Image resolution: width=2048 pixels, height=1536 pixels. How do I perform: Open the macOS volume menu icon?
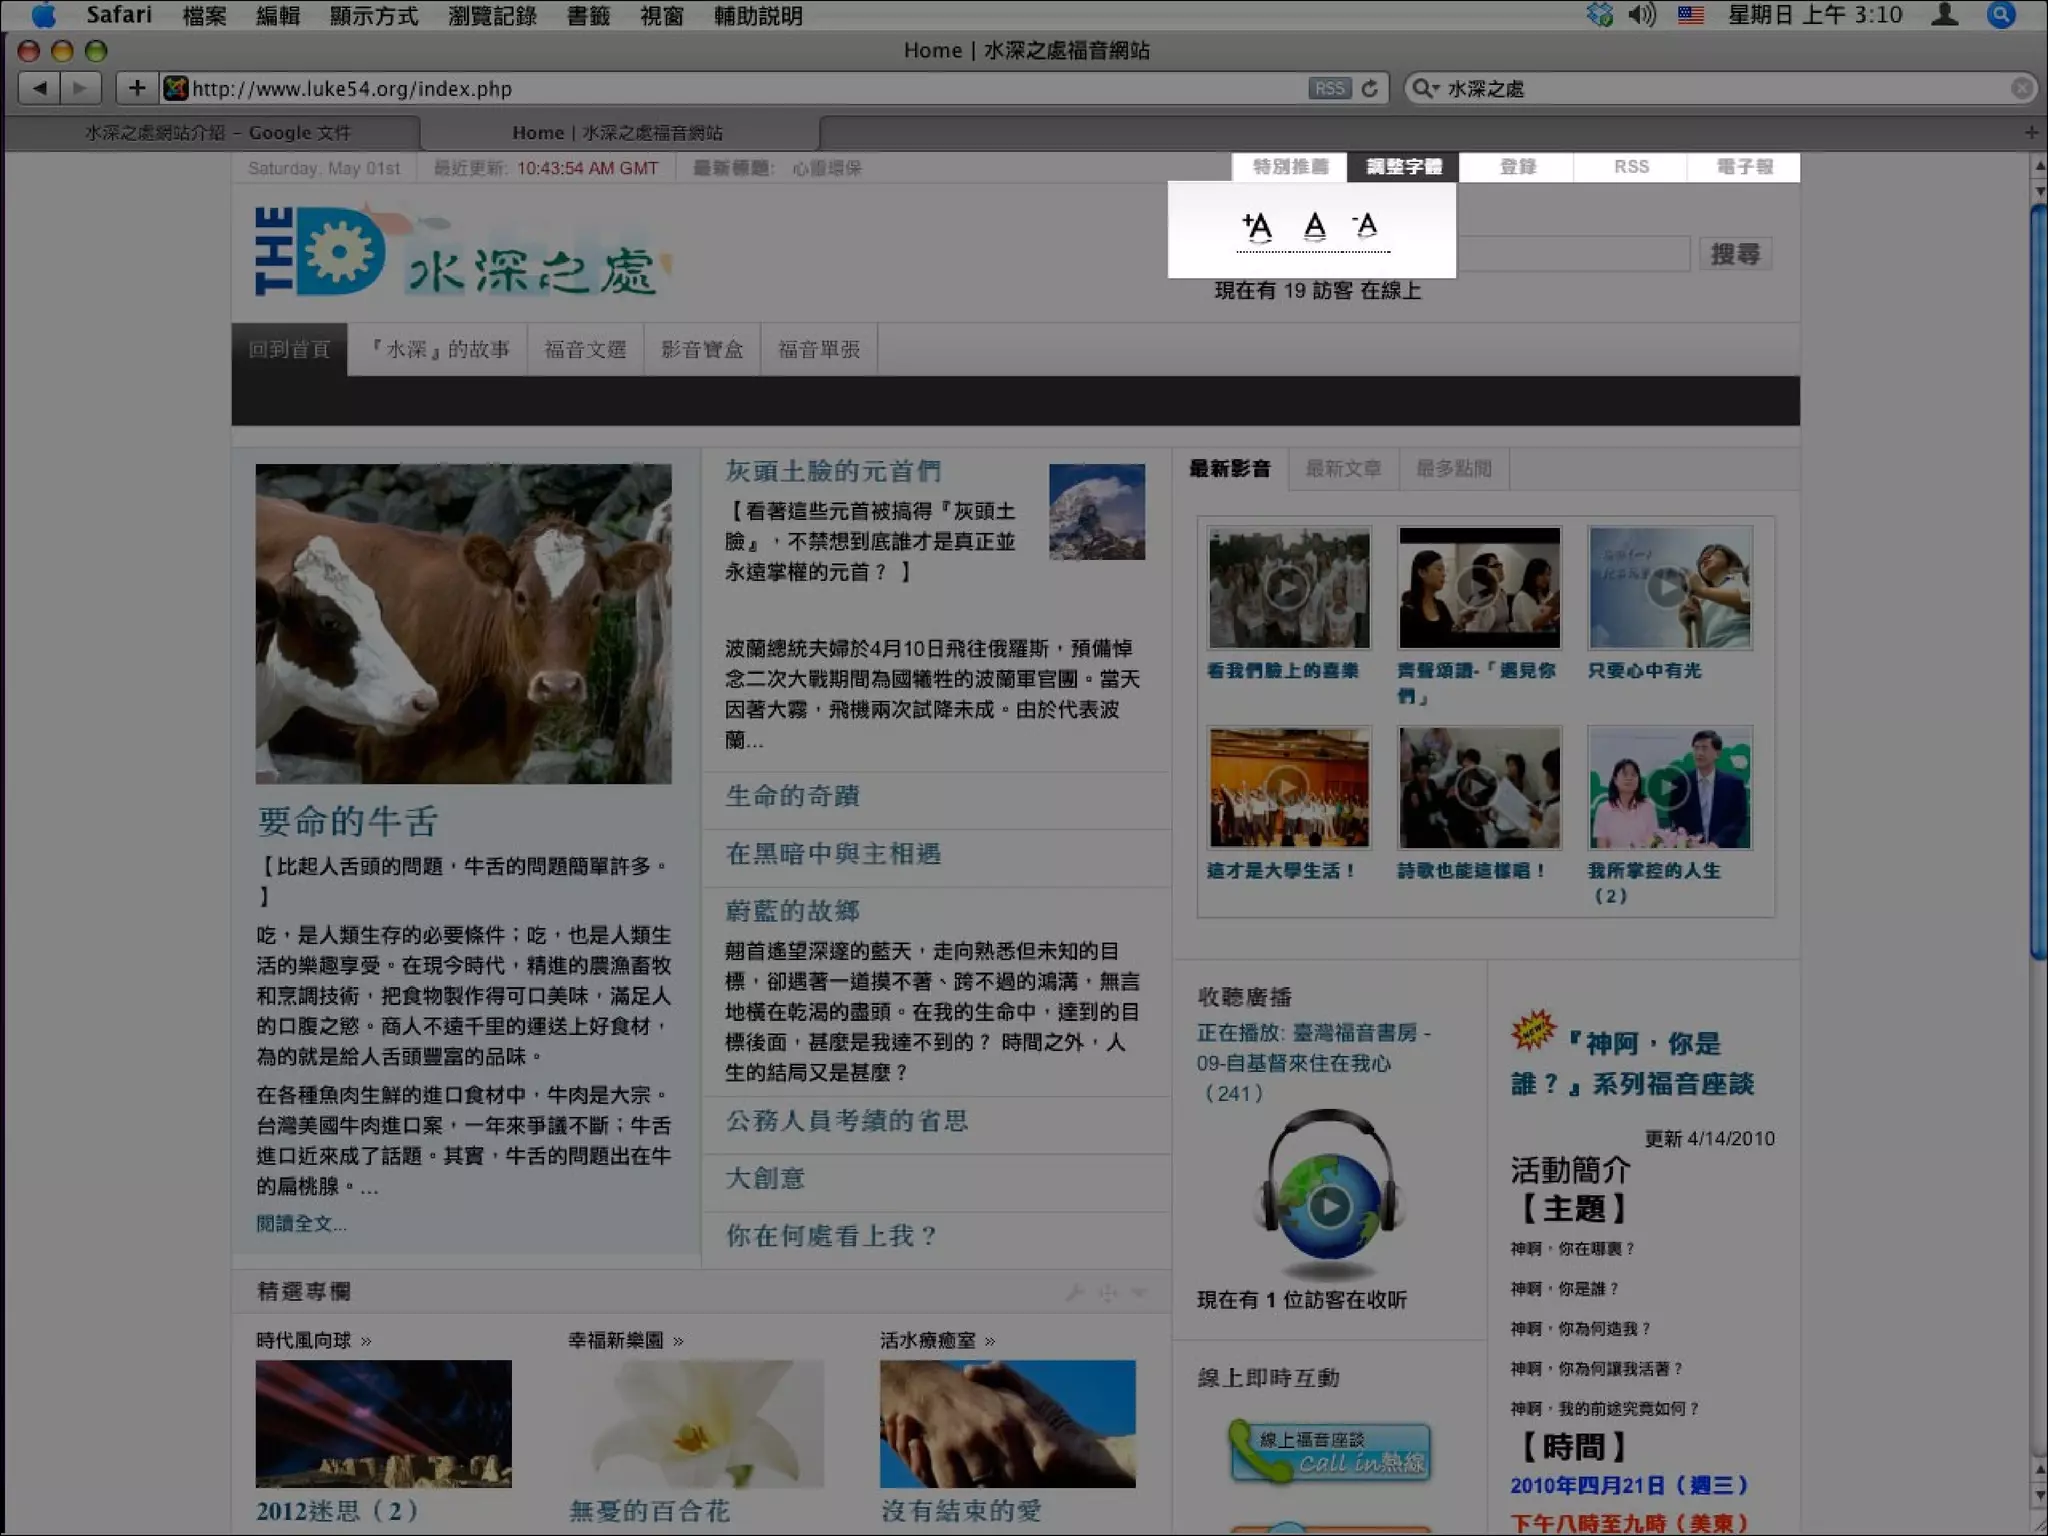pyautogui.click(x=1641, y=15)
